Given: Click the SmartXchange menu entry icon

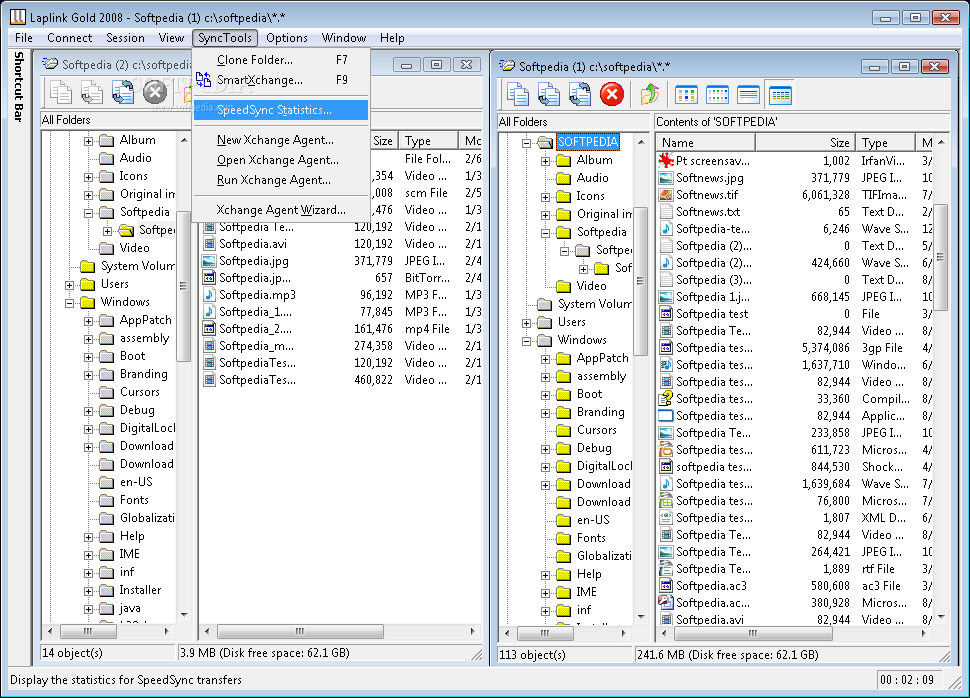Looking at the screenshot, I should pyautogui.click(x=204, y=80).
